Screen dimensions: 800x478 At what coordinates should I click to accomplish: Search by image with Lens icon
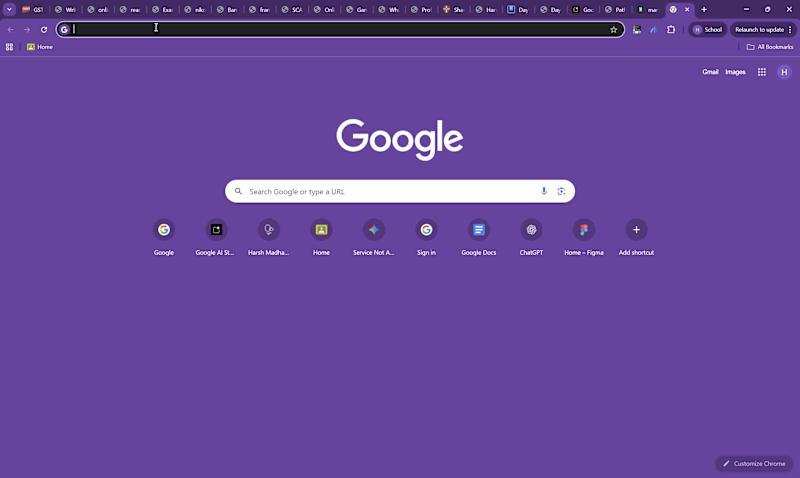[561, 191]
